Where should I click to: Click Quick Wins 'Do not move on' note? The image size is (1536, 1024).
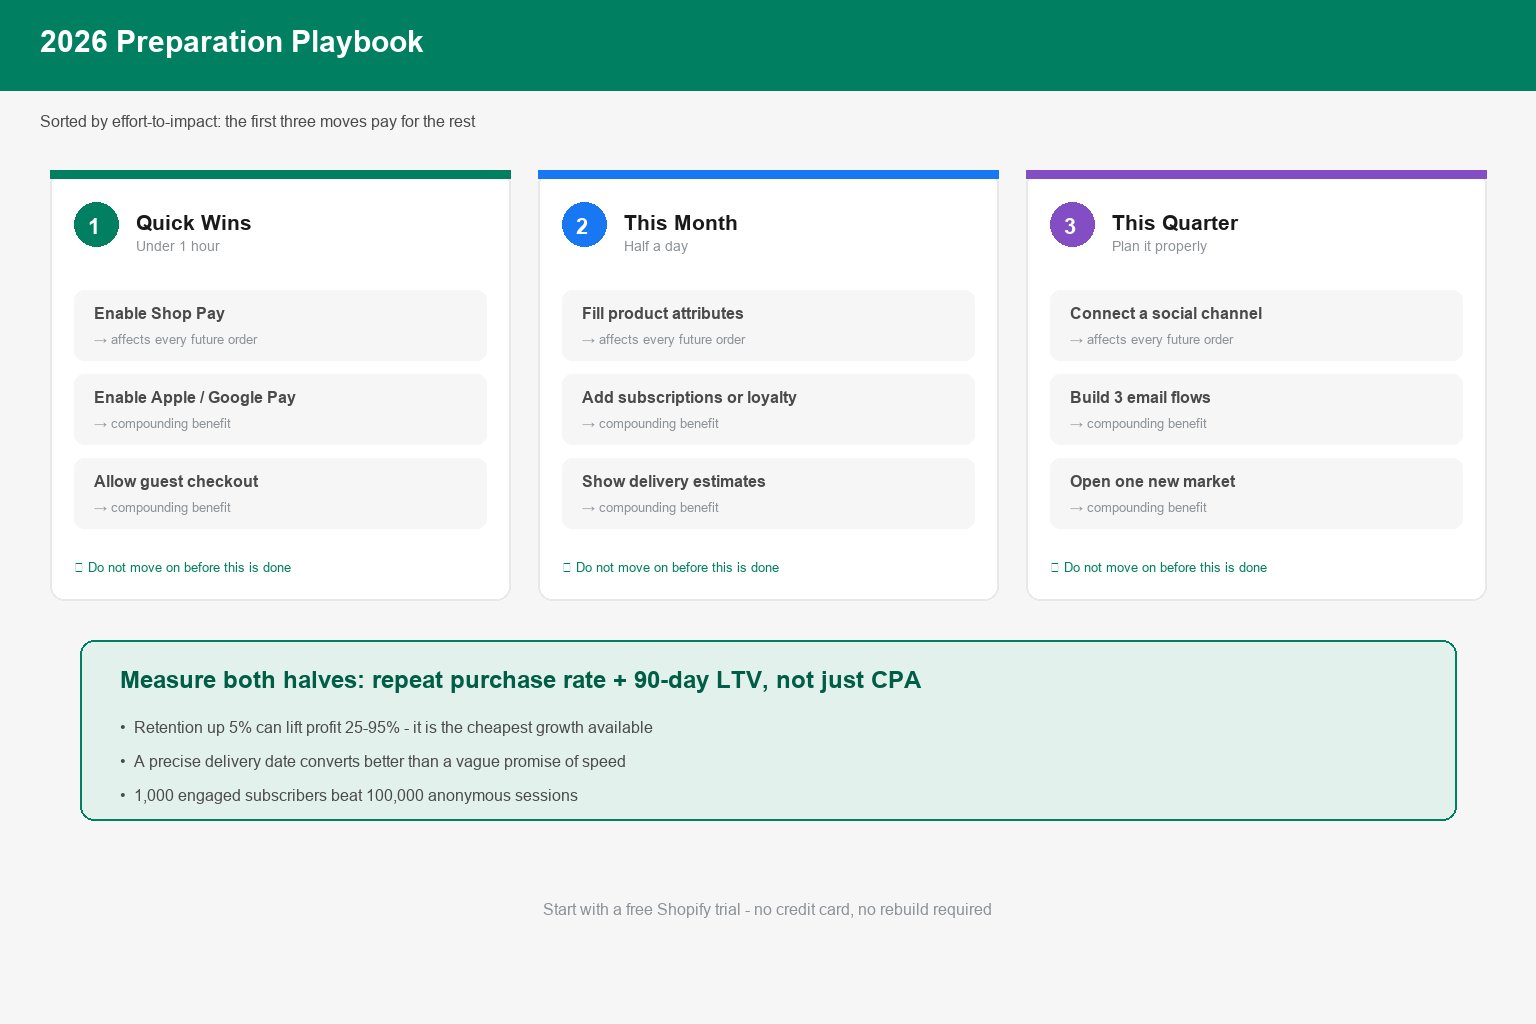point(183,567)
